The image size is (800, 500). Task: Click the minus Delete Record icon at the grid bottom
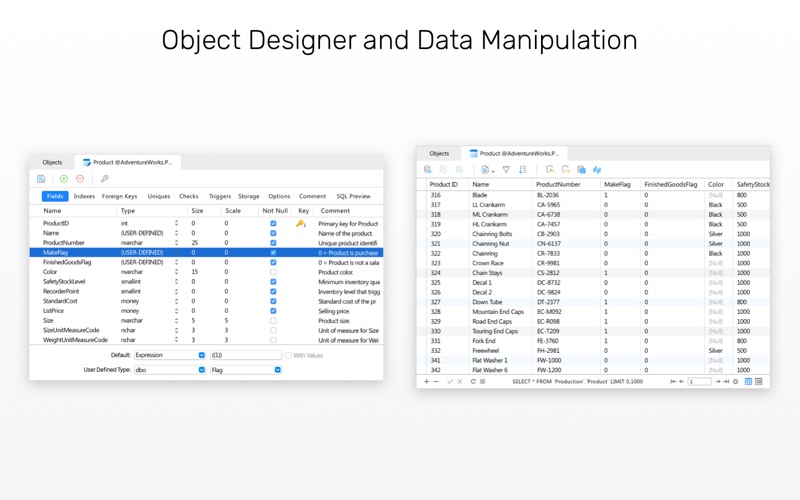[x=436, y=381]
